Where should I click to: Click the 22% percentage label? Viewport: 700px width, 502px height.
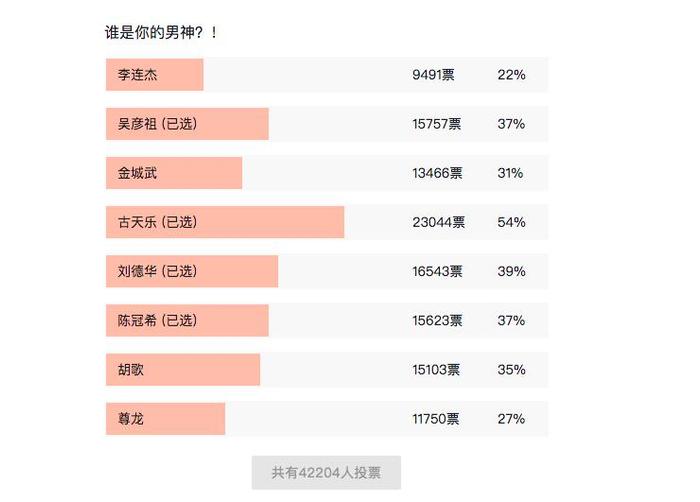click(x=512, y=75)
